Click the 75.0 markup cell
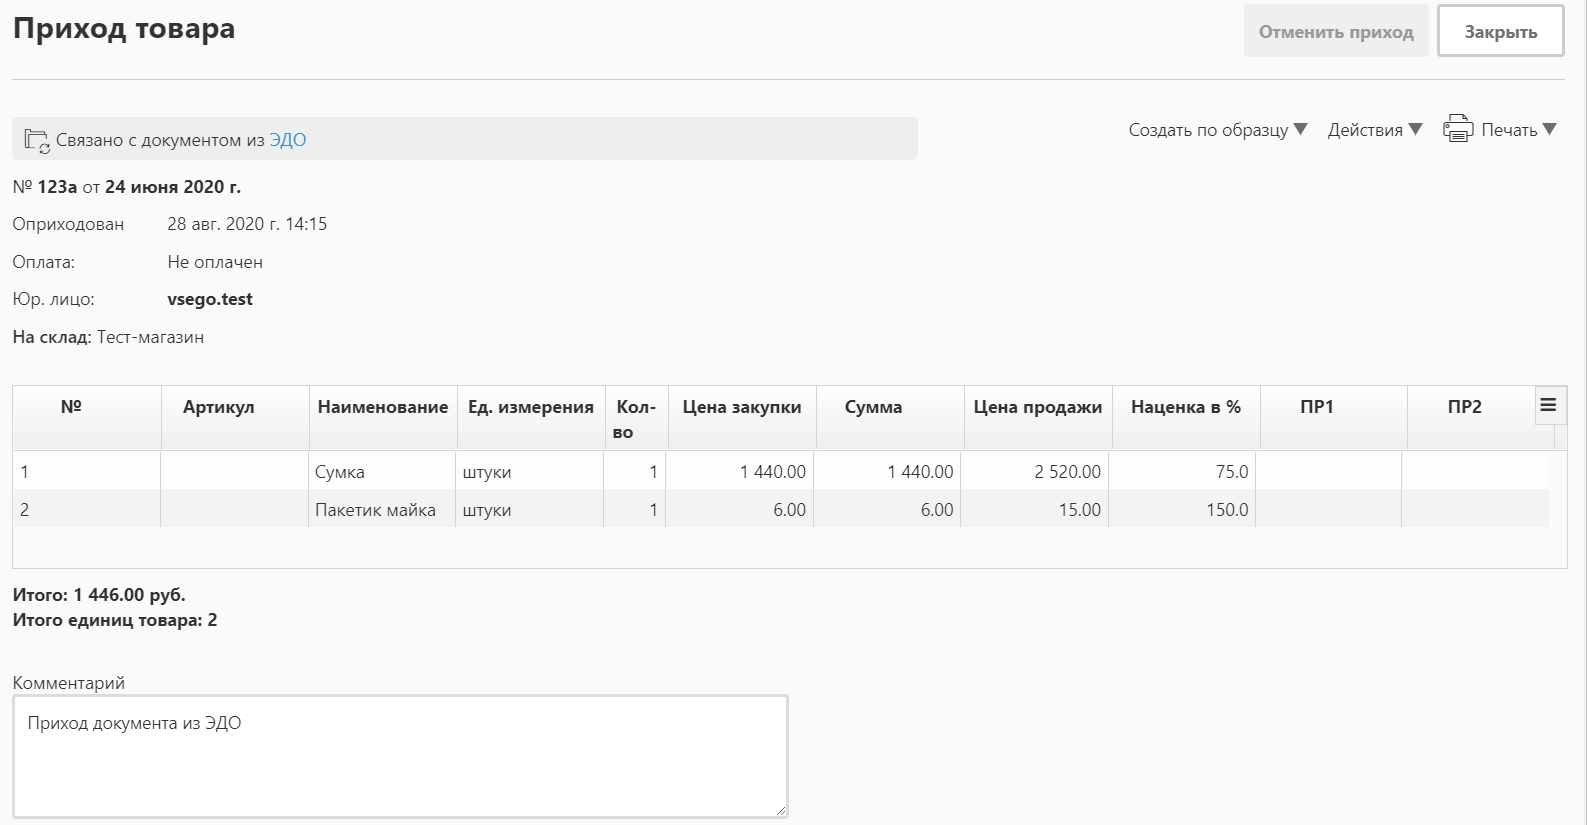The height and width of the screenshot is (825, 1587). pos(1181,471)
